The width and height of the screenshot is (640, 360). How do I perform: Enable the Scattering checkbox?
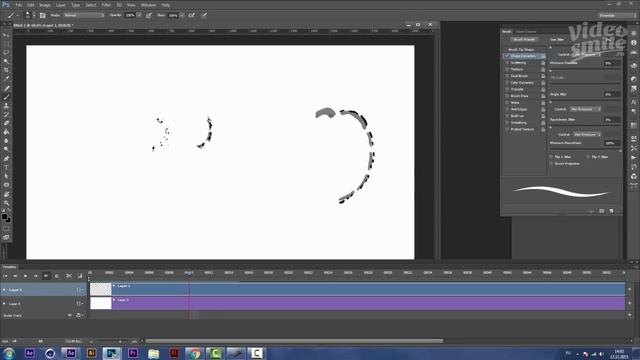(x=507, y=63)
